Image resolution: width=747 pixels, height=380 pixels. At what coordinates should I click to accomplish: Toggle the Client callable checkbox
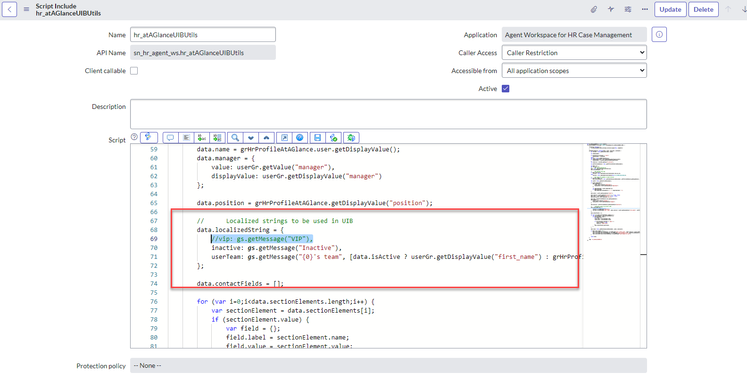(134, 71)
